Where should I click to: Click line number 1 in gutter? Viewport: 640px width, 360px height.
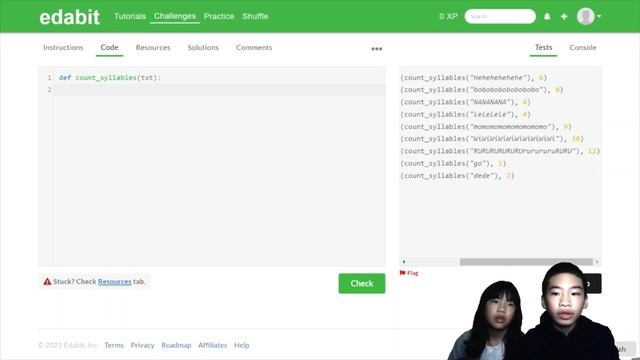pos(49,78)
